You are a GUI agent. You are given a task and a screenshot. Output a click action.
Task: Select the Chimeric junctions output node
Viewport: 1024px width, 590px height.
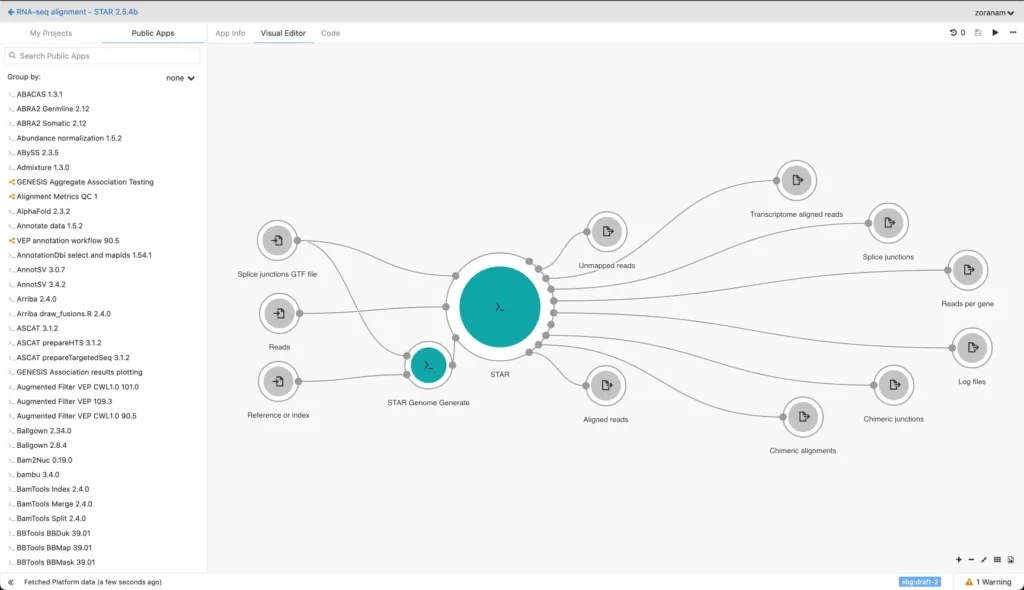coord(893,385)
